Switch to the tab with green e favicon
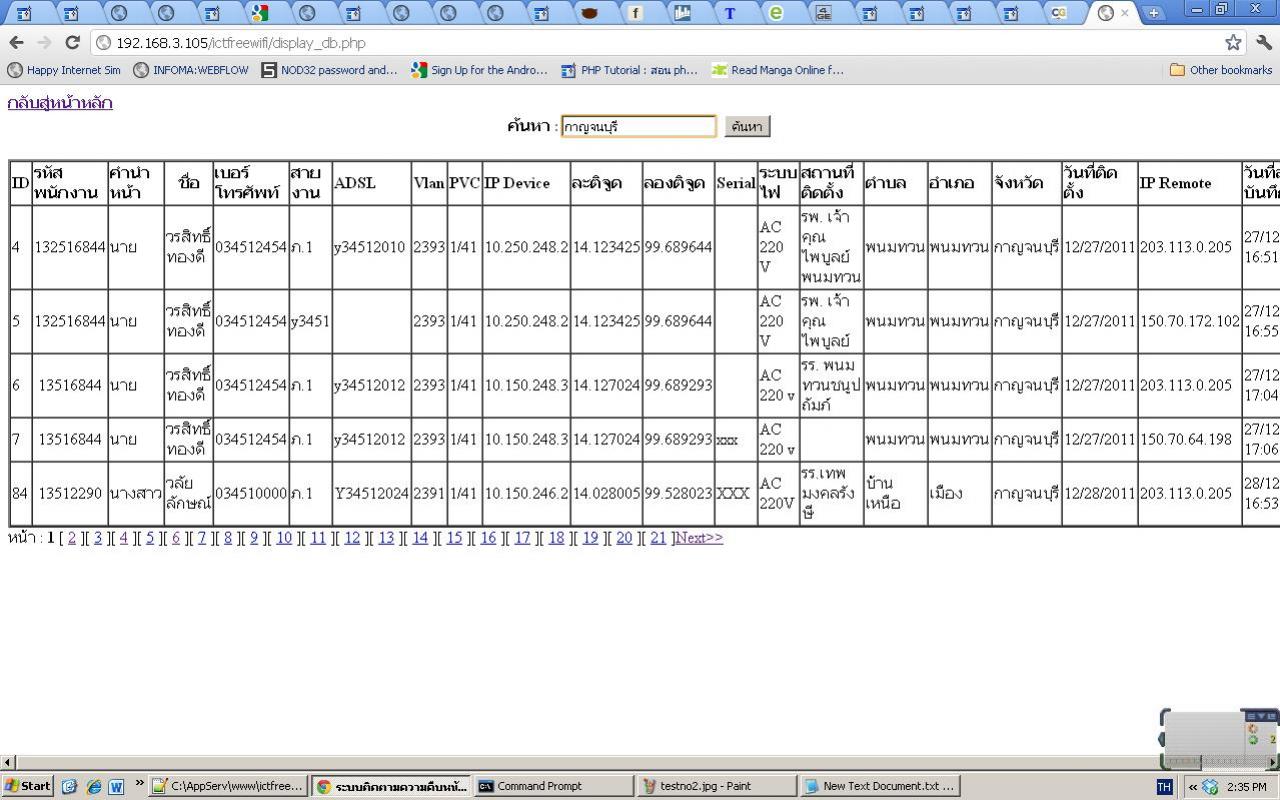This screenshot has width=1280, height=800. [x=776, y=13]
